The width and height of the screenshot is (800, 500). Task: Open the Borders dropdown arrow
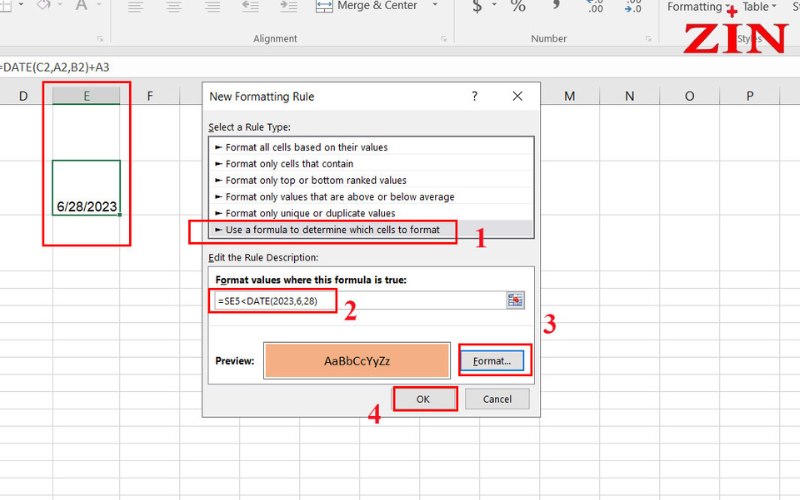pos(21,5)
